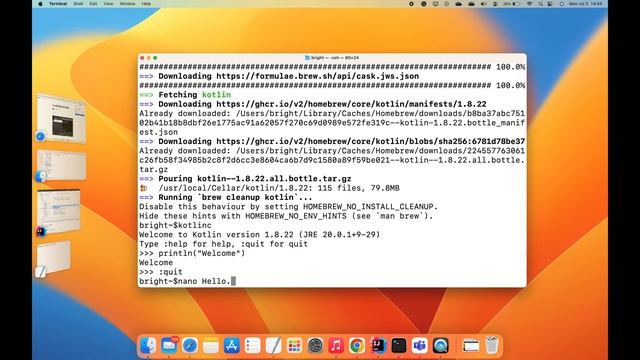The width and height of the screenshot is (640, 360).
Task: Click the 'Running `brew cleanup kotlin`...' line
Action: coord(226,197)
